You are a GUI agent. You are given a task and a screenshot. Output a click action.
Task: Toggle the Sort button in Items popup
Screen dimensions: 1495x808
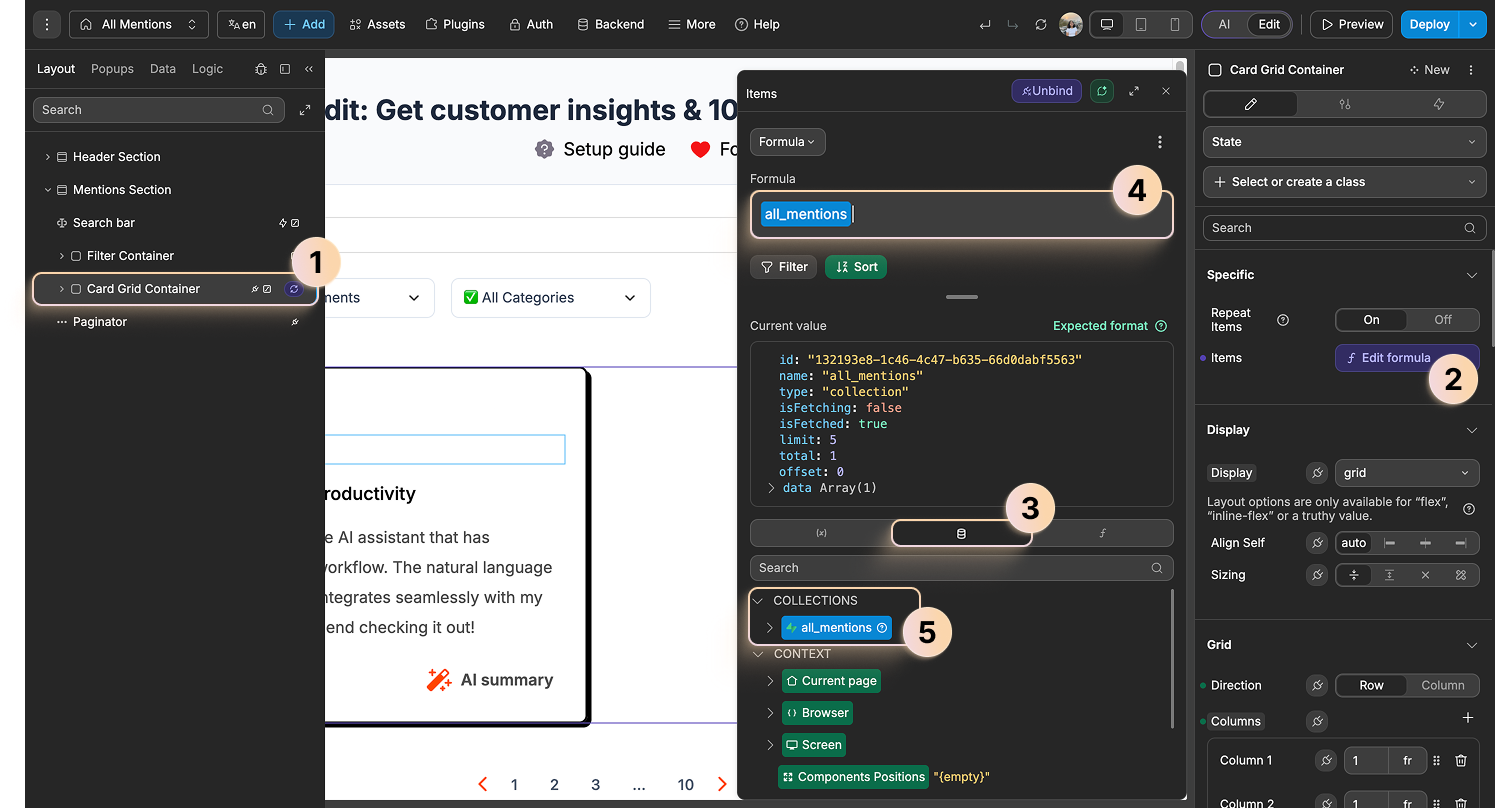pos(856,267)
